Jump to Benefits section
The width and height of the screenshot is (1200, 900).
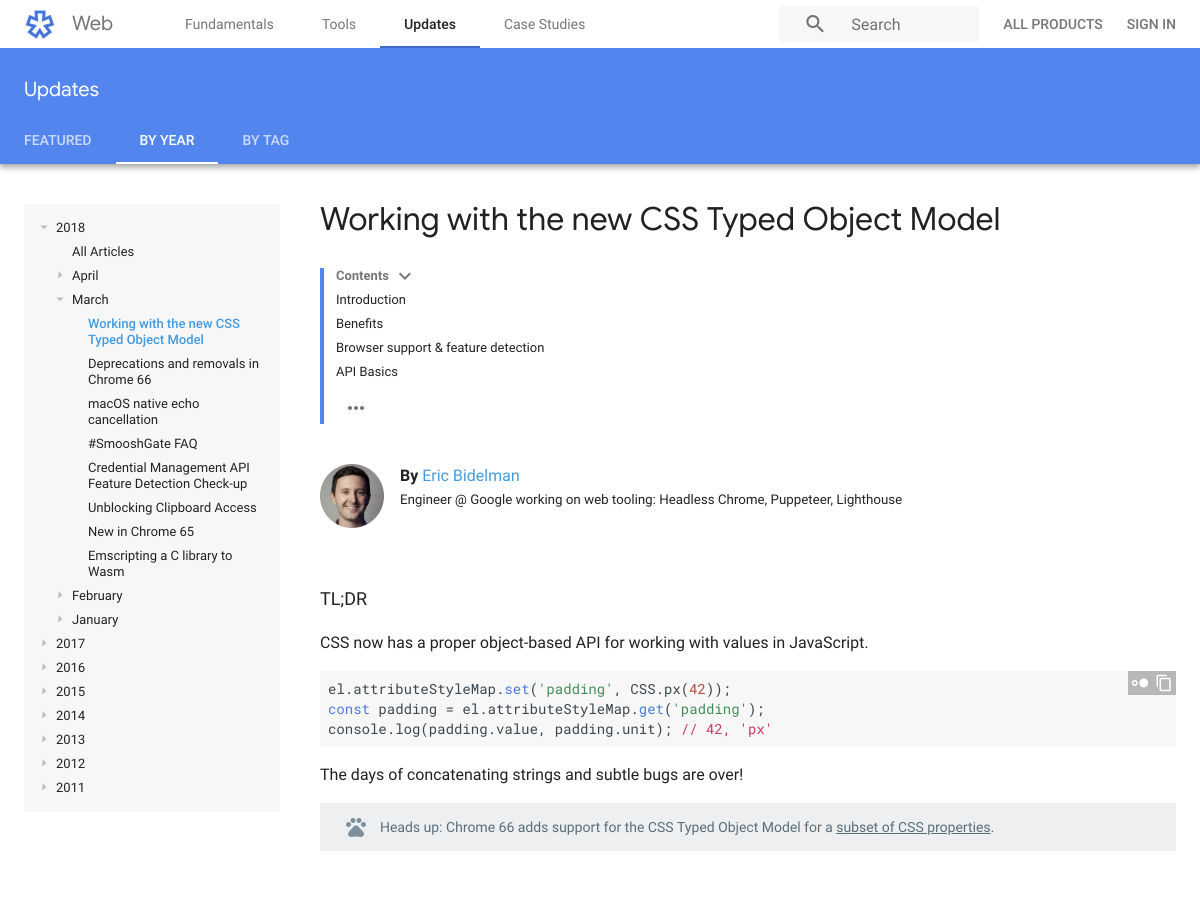point(360,323)
